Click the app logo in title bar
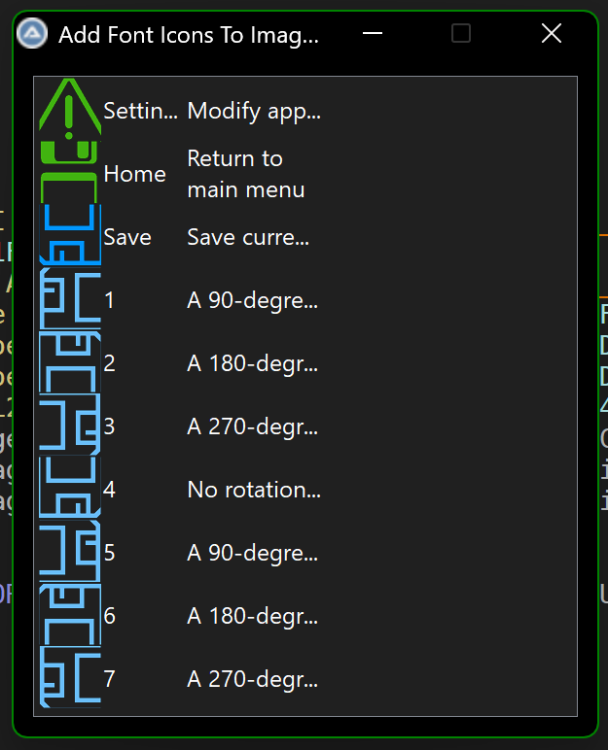 (32, 33)
